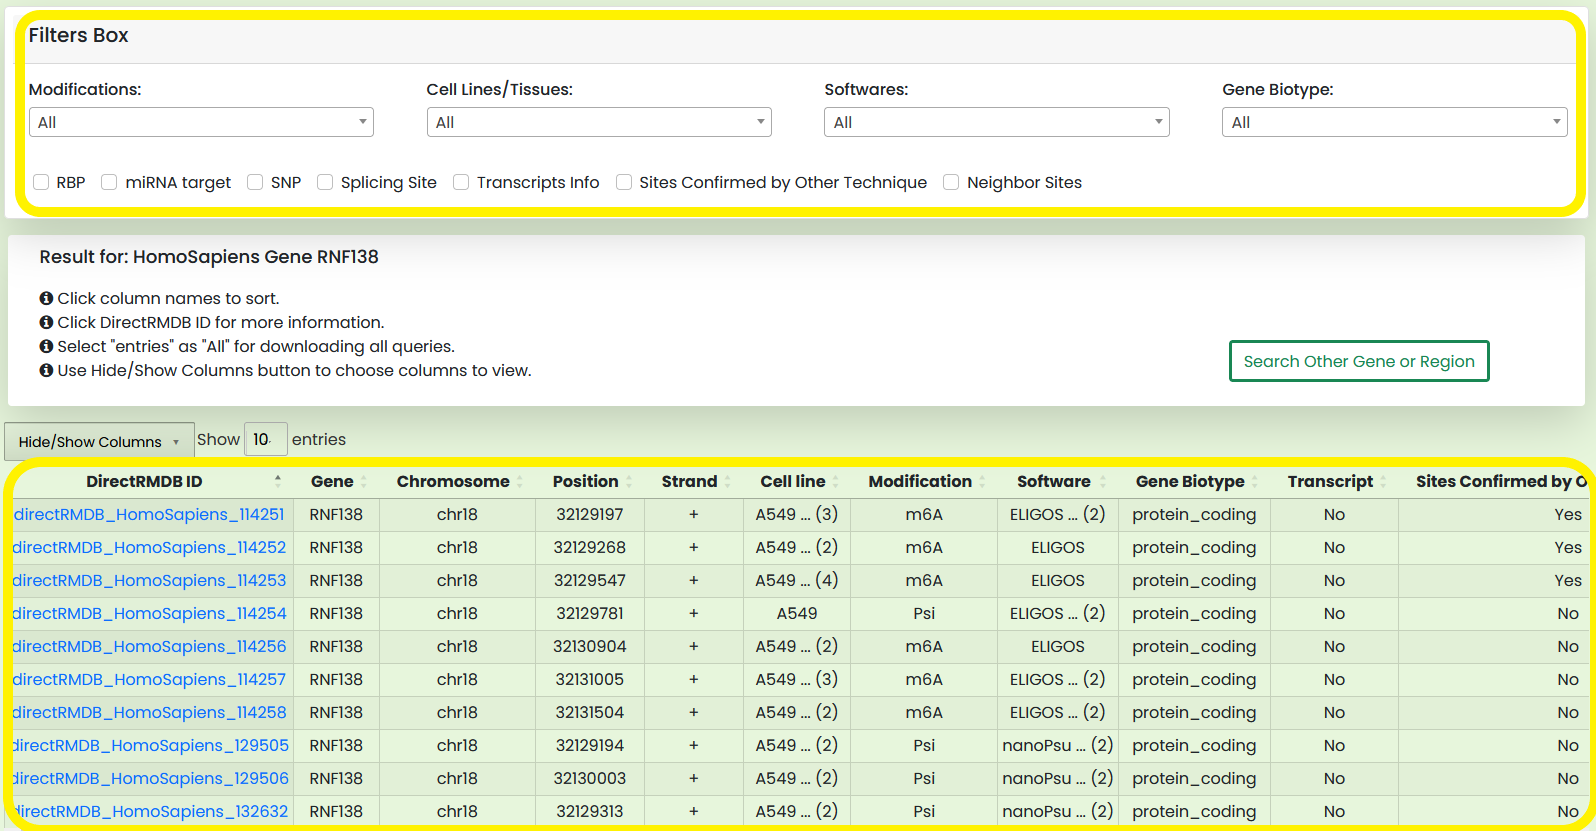Open the Cell Lines/Tissues dropdown

coord(599,122)
